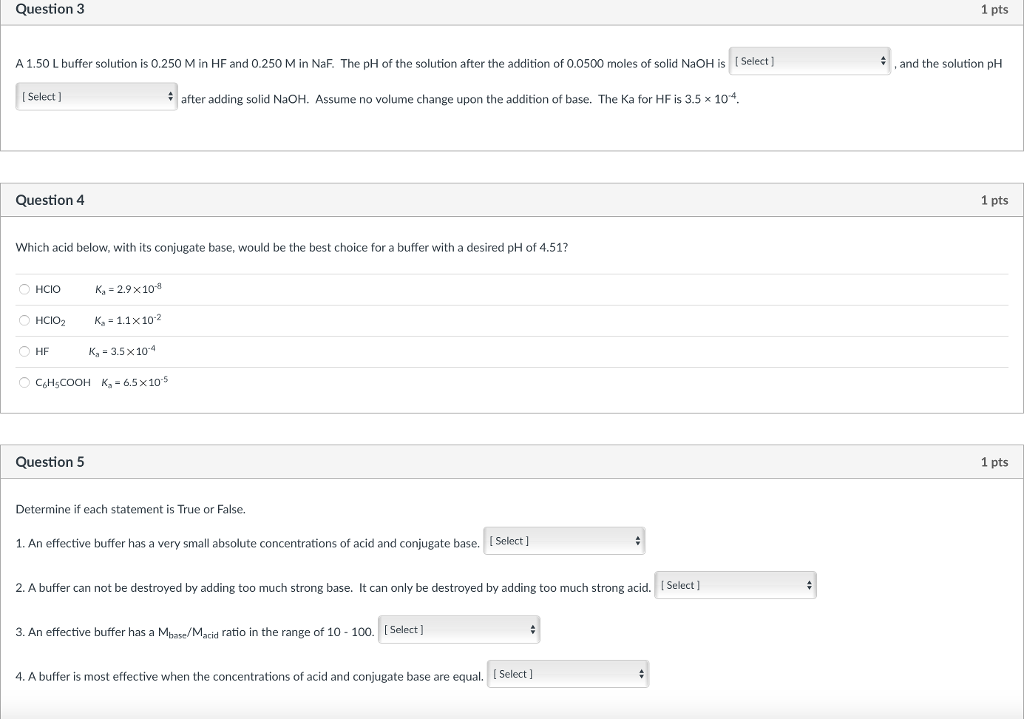Click the Ka = 6.5×10⁻⁵ value text
This screenshot has height=719, width=1024.
[135, 382]
